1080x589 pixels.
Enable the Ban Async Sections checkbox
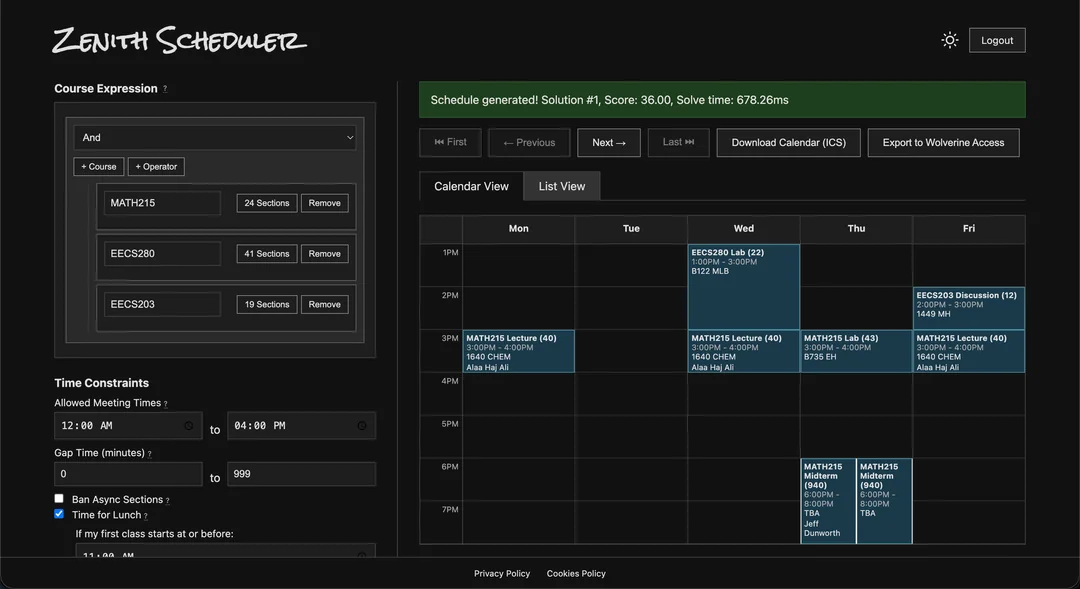[58, 498]
